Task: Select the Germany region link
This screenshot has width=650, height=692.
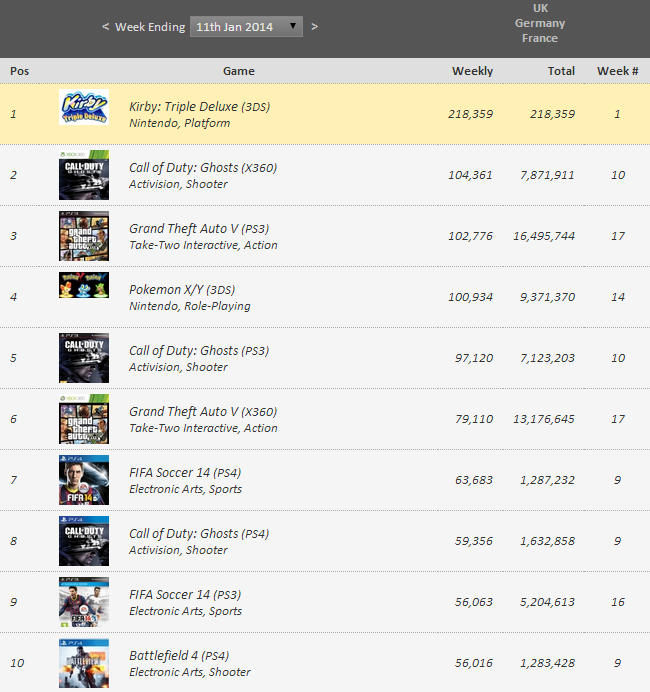Action: coord(540,23)
